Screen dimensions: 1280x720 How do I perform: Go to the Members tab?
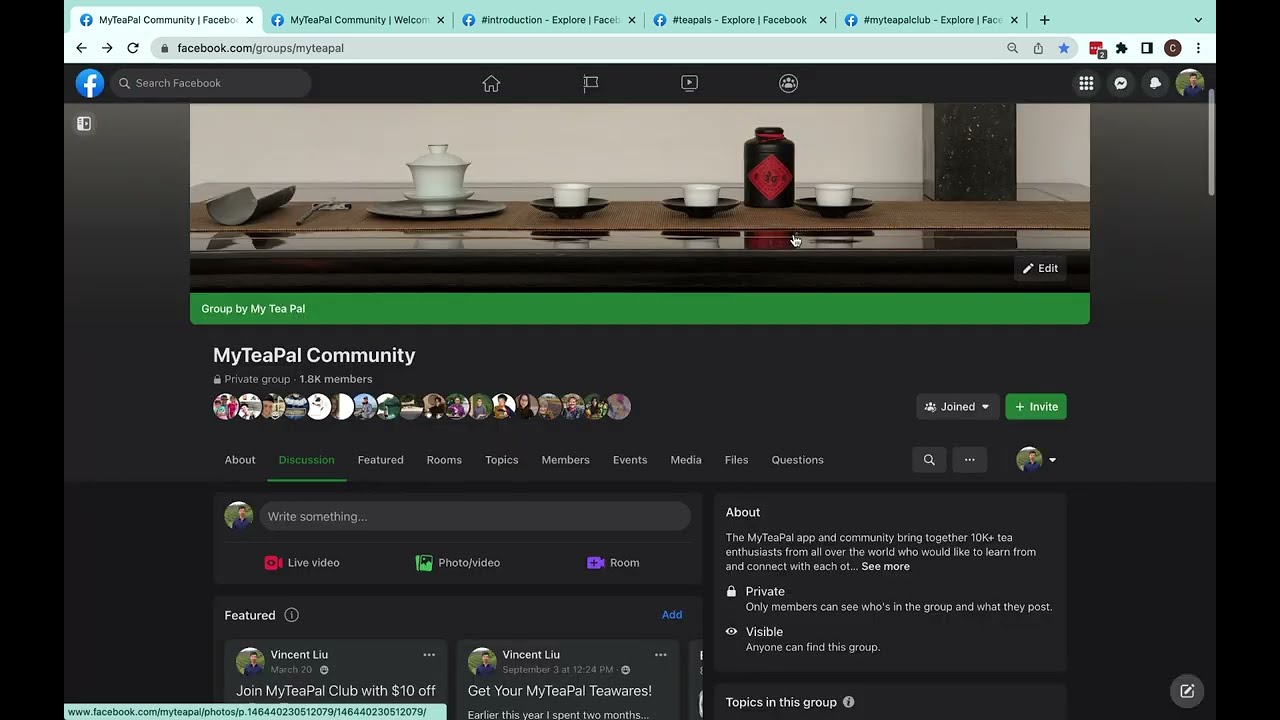pos(566,460)
